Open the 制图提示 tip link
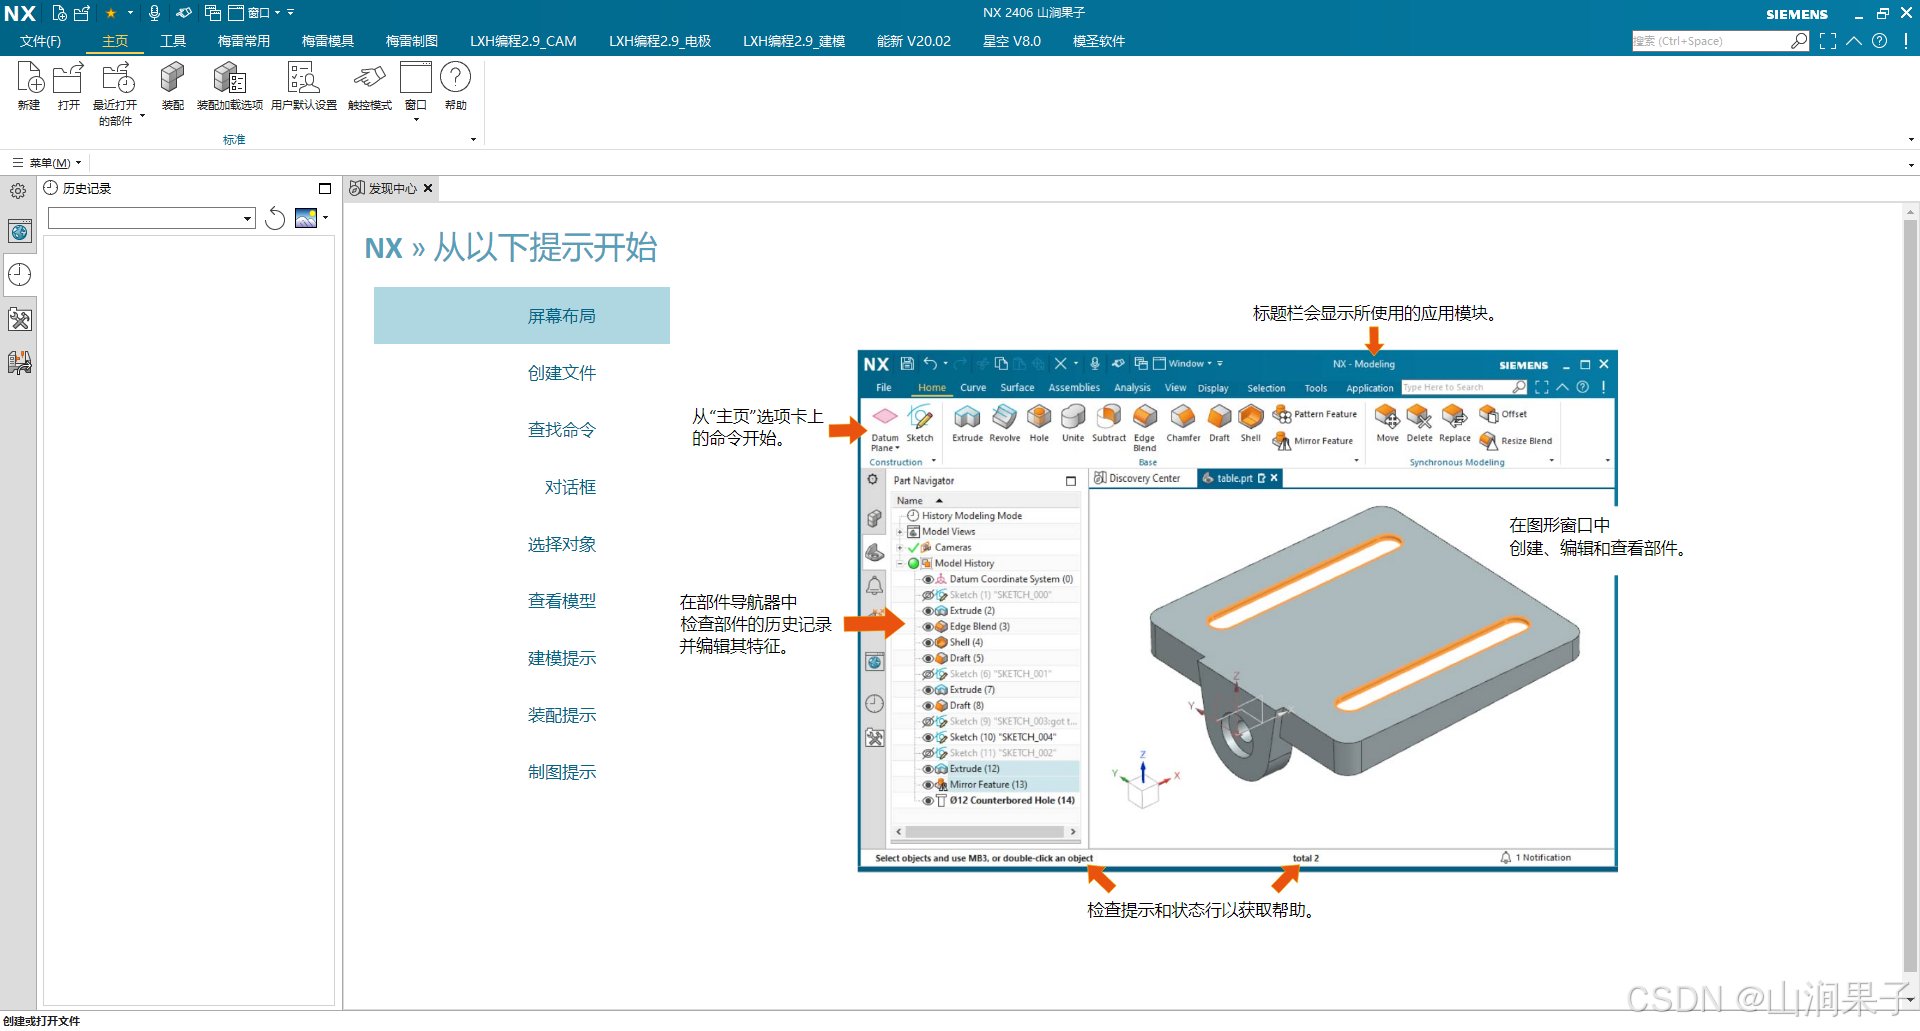1920x1031 pixels. pos(562,772)
